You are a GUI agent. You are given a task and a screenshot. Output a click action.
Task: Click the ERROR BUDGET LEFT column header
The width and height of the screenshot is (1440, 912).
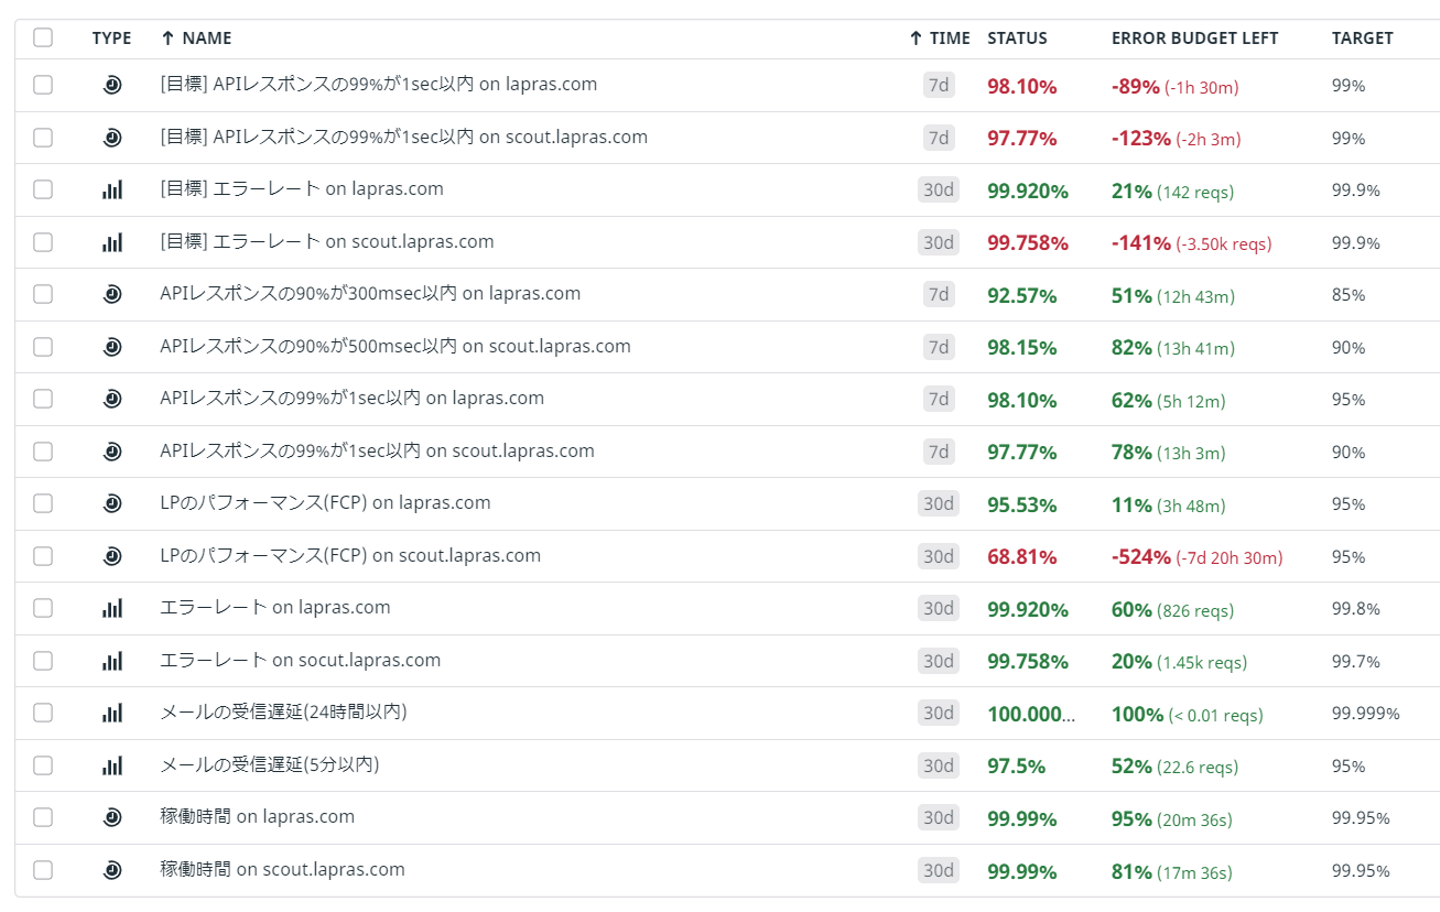point(1194,38)
